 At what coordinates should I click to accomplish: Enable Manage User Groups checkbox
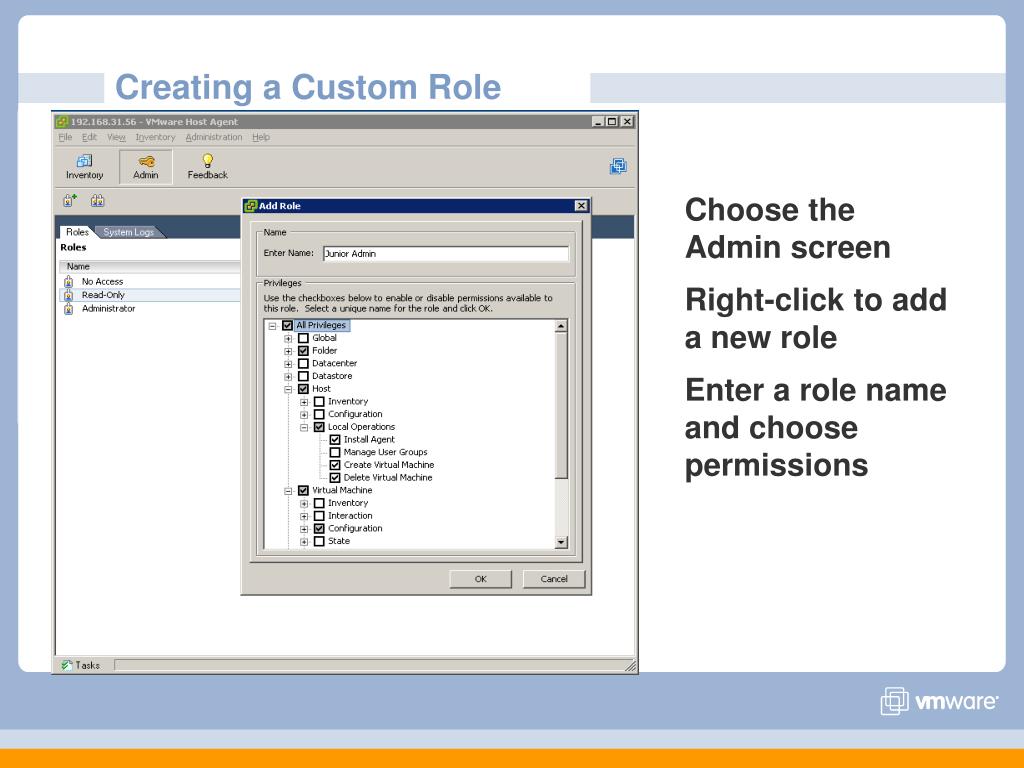tap(335, 452)
